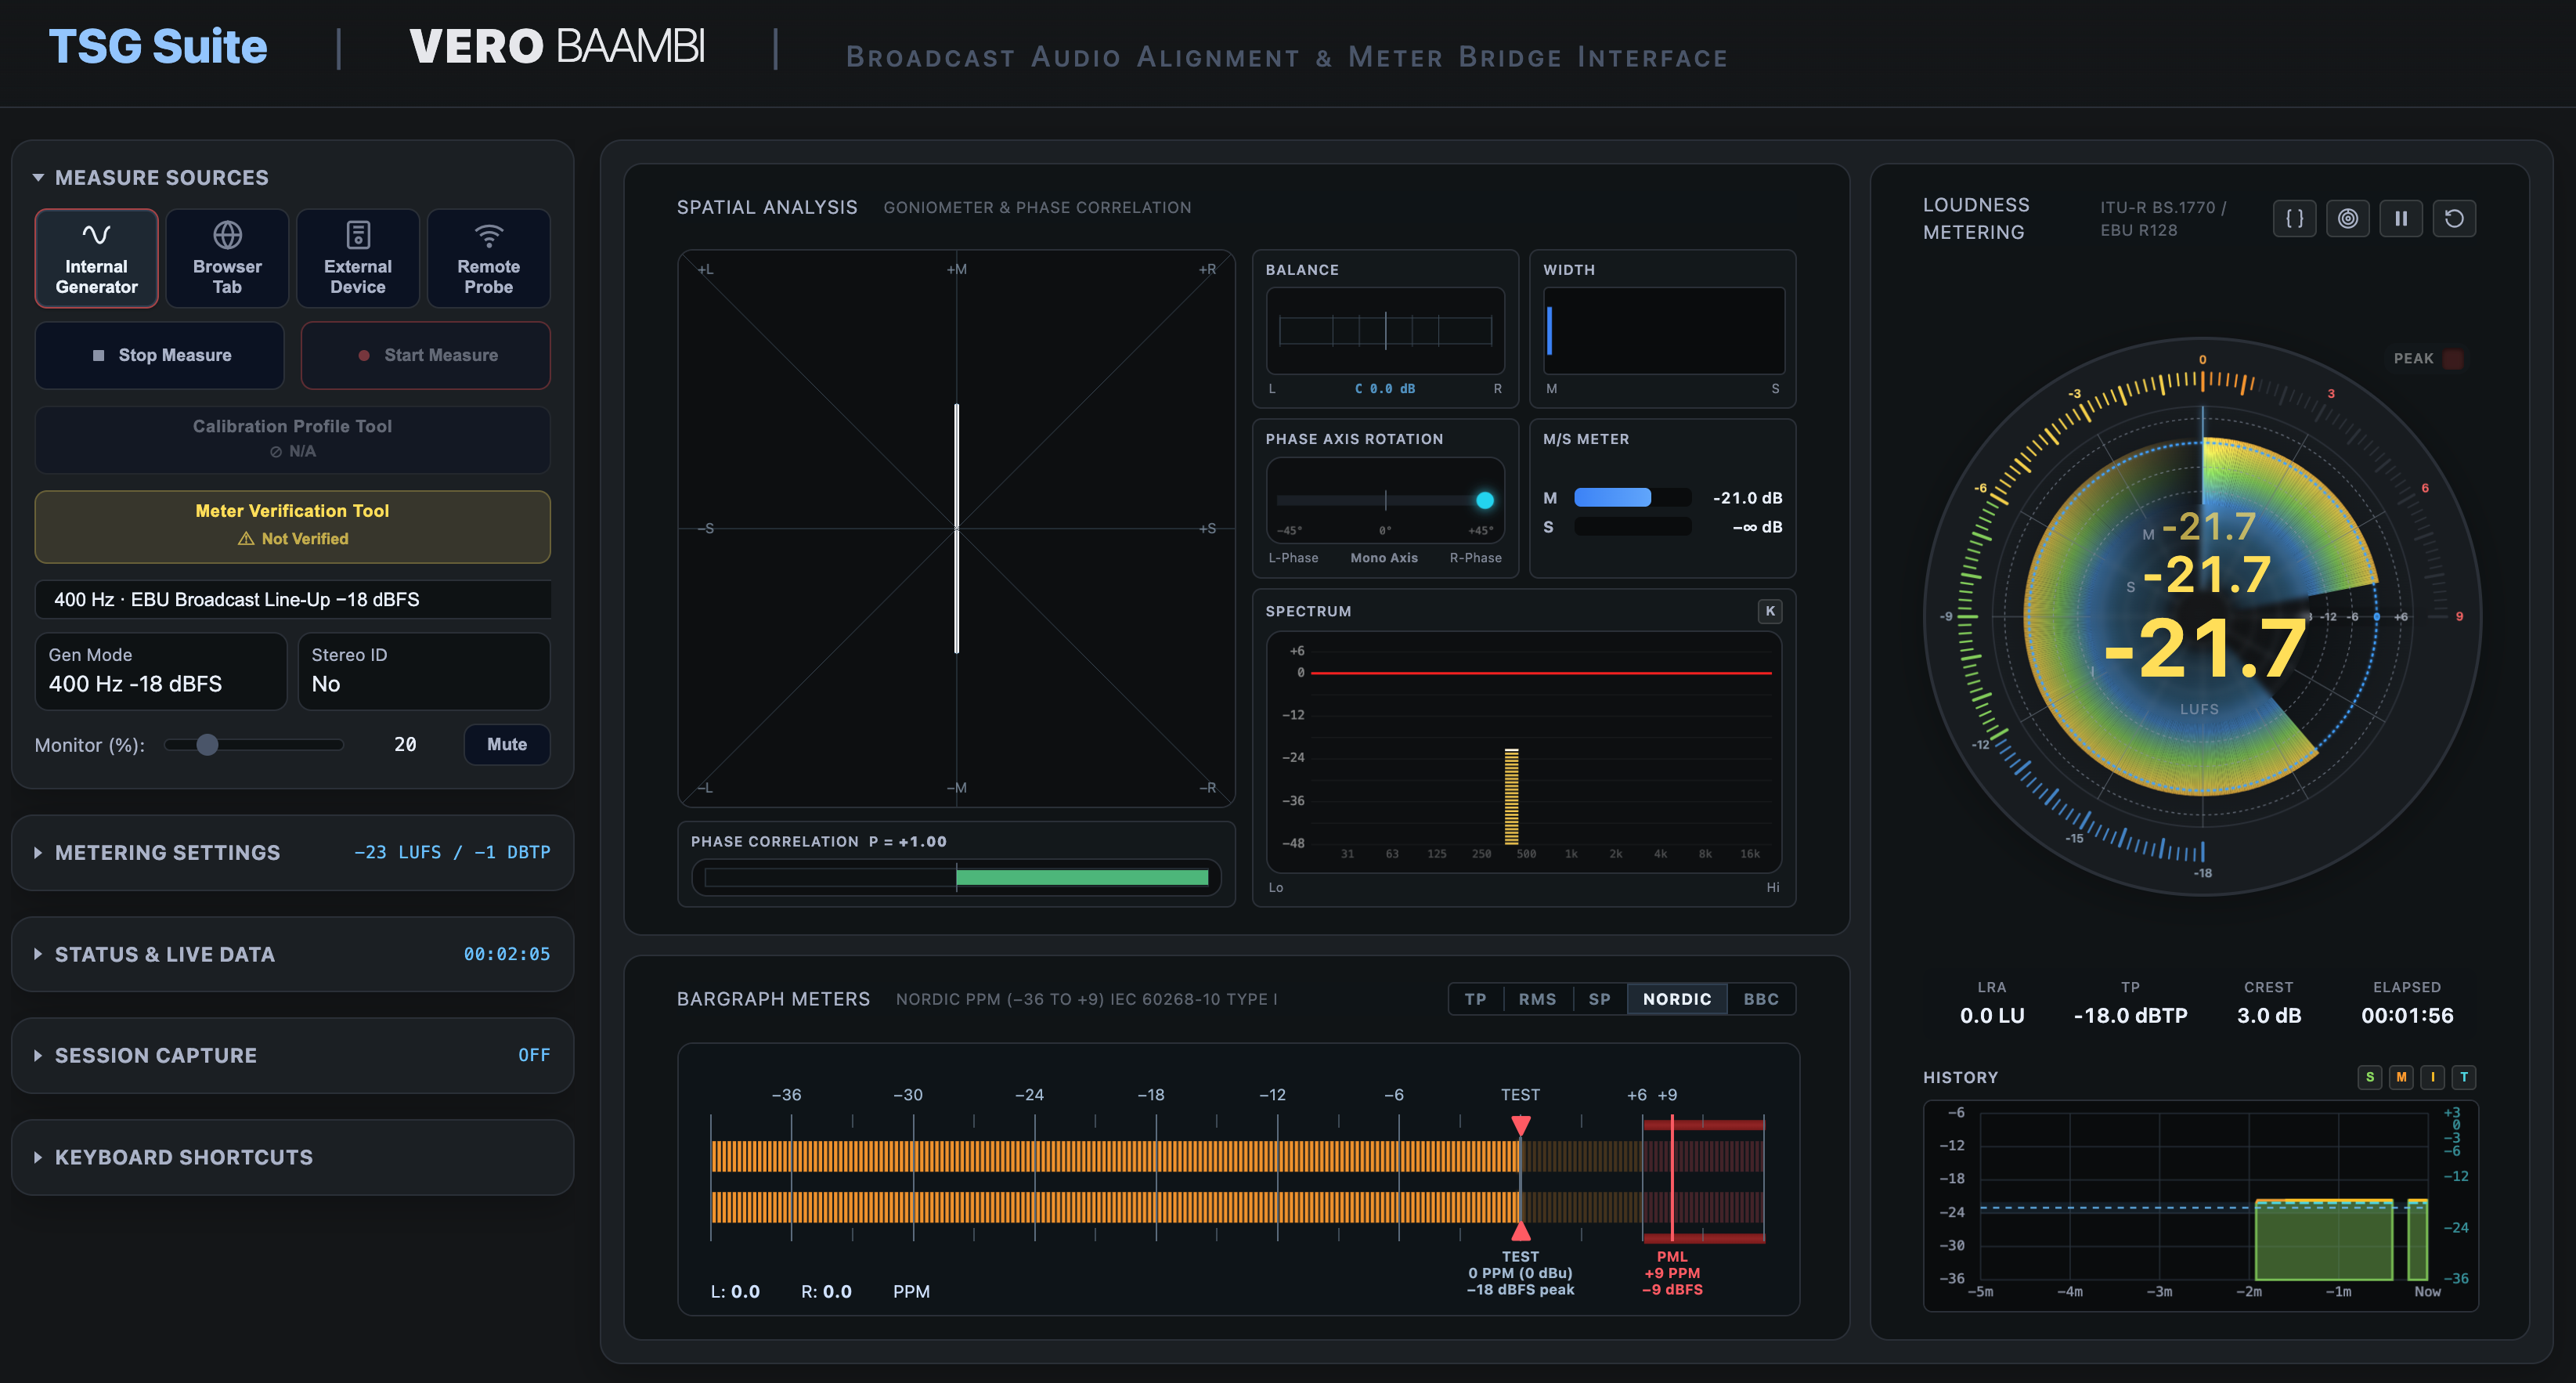Image resolution: width=2576 pixels, height=1383 pixels.
Task: Mute the monitor output
Action: click(507, 744)
